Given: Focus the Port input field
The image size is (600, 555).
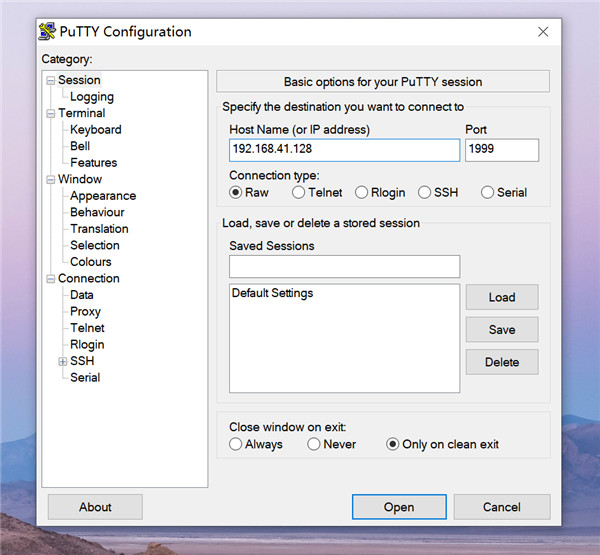Looking at the screenshot, I should (502, 150).
